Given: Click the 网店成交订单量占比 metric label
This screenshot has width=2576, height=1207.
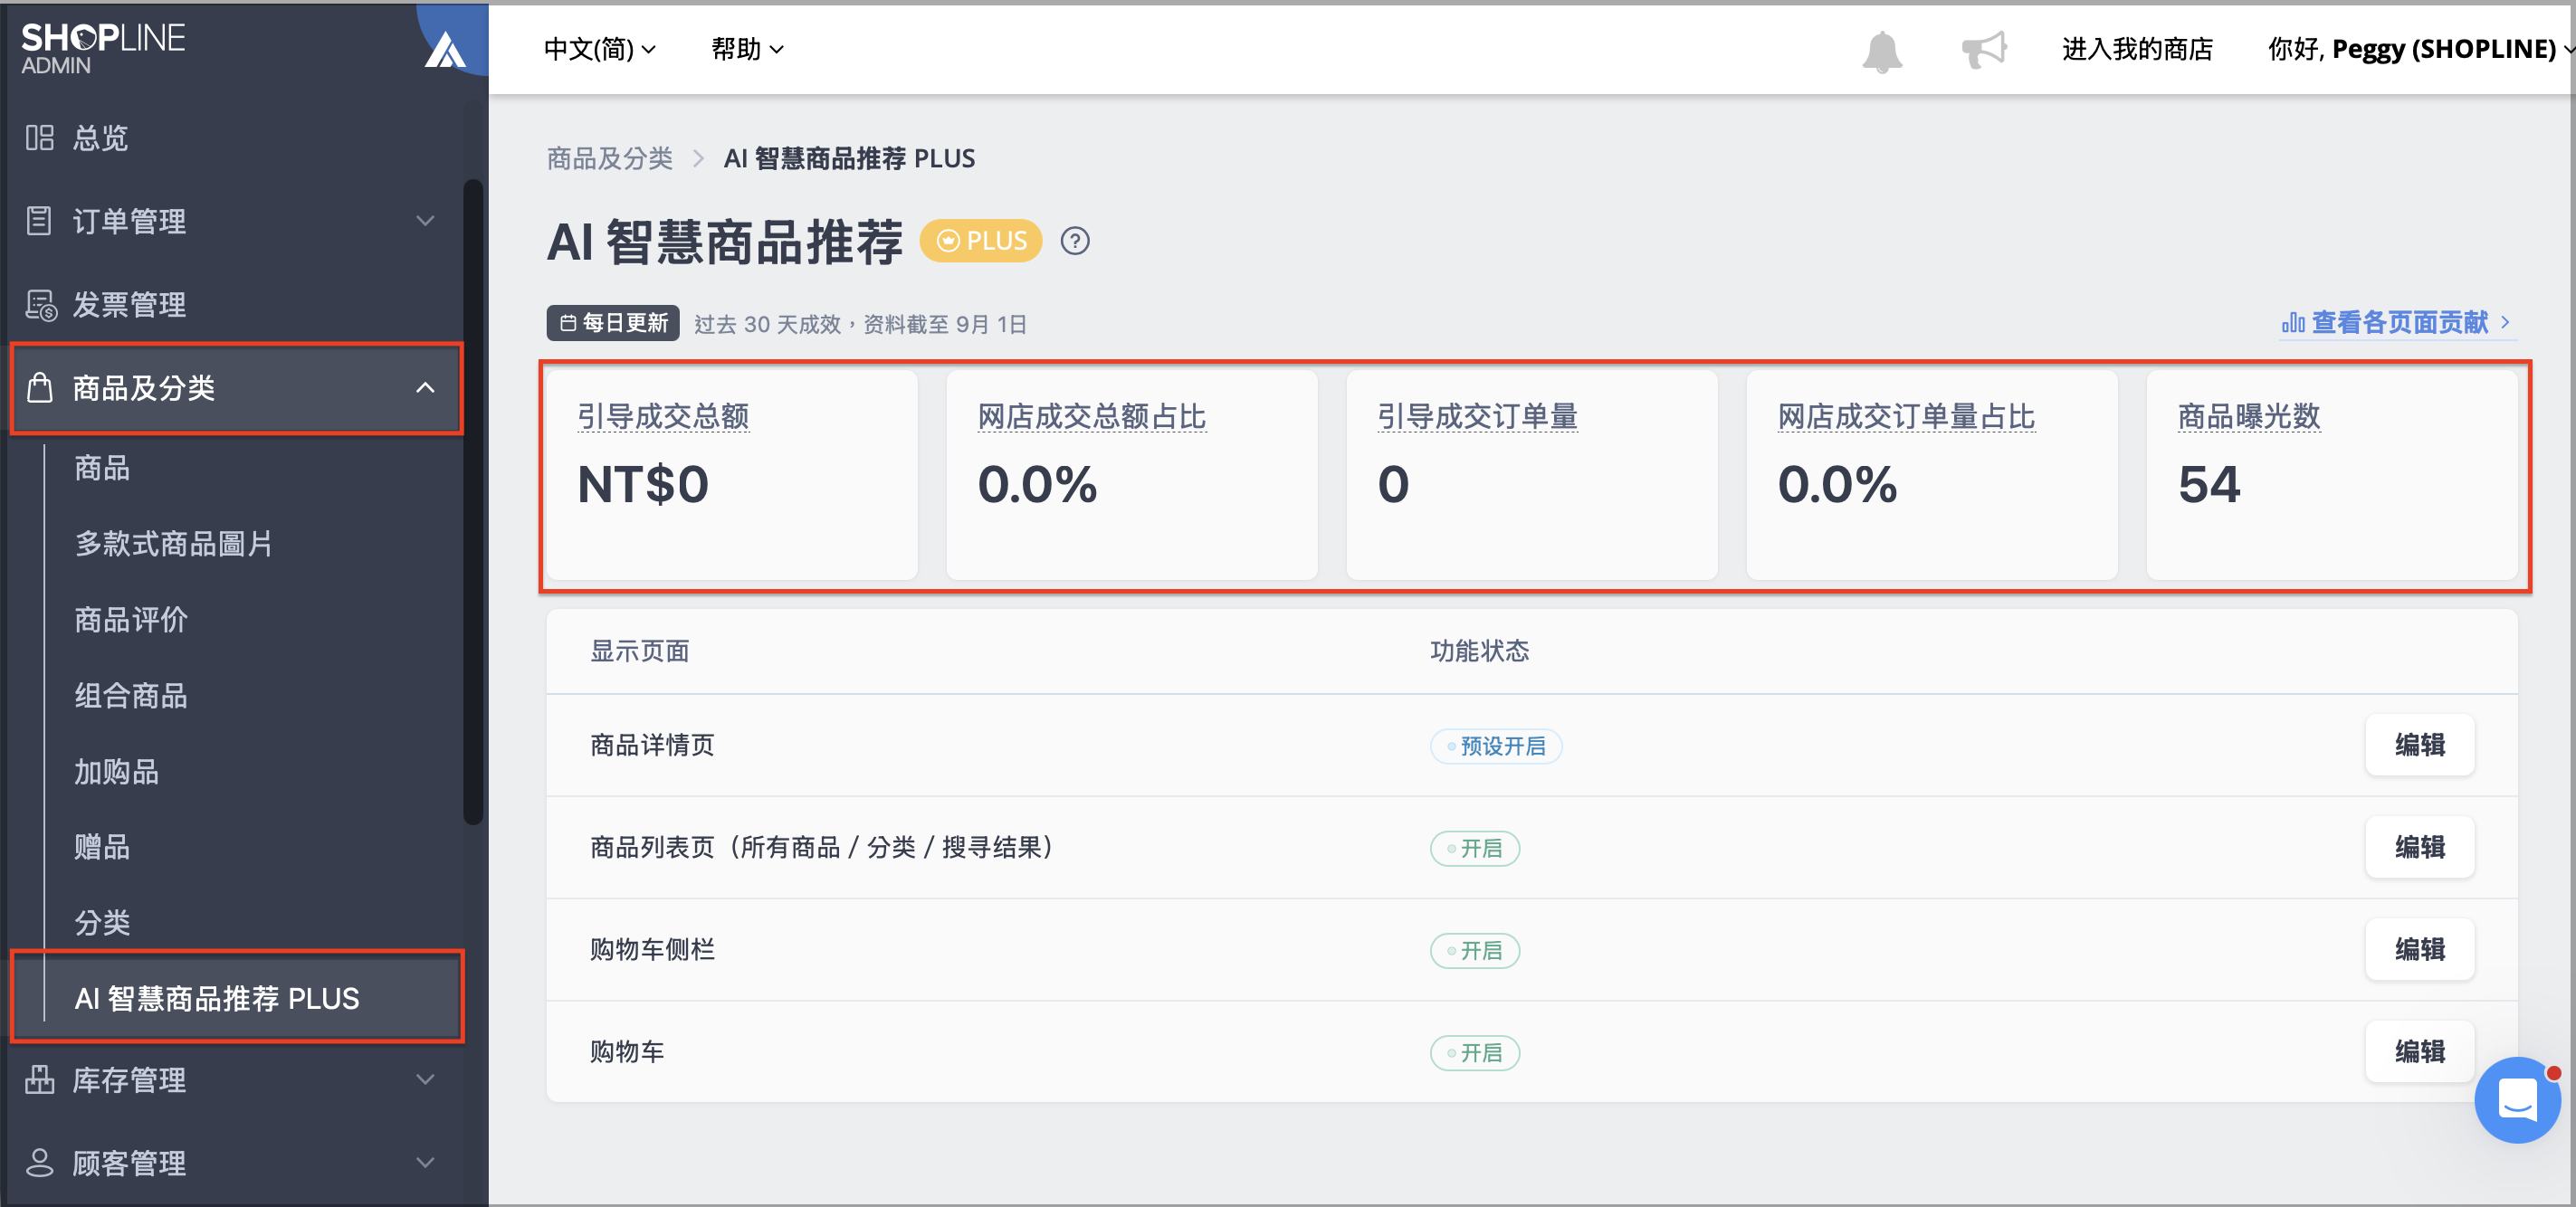Looking at the screenshot, I should 1906,416.
